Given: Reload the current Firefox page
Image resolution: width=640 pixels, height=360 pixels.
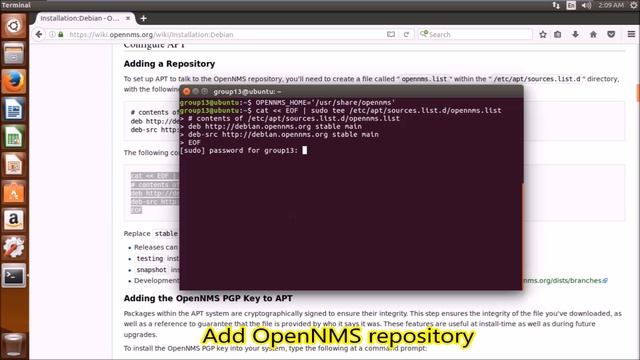Looking at the screenshot, I should coord(406,35).
